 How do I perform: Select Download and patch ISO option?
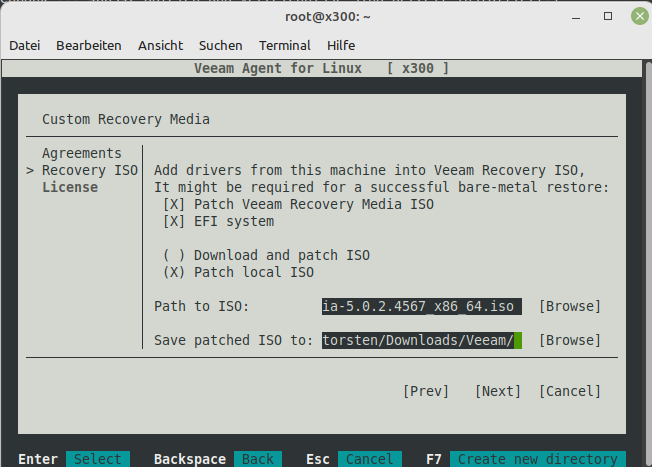266,255
